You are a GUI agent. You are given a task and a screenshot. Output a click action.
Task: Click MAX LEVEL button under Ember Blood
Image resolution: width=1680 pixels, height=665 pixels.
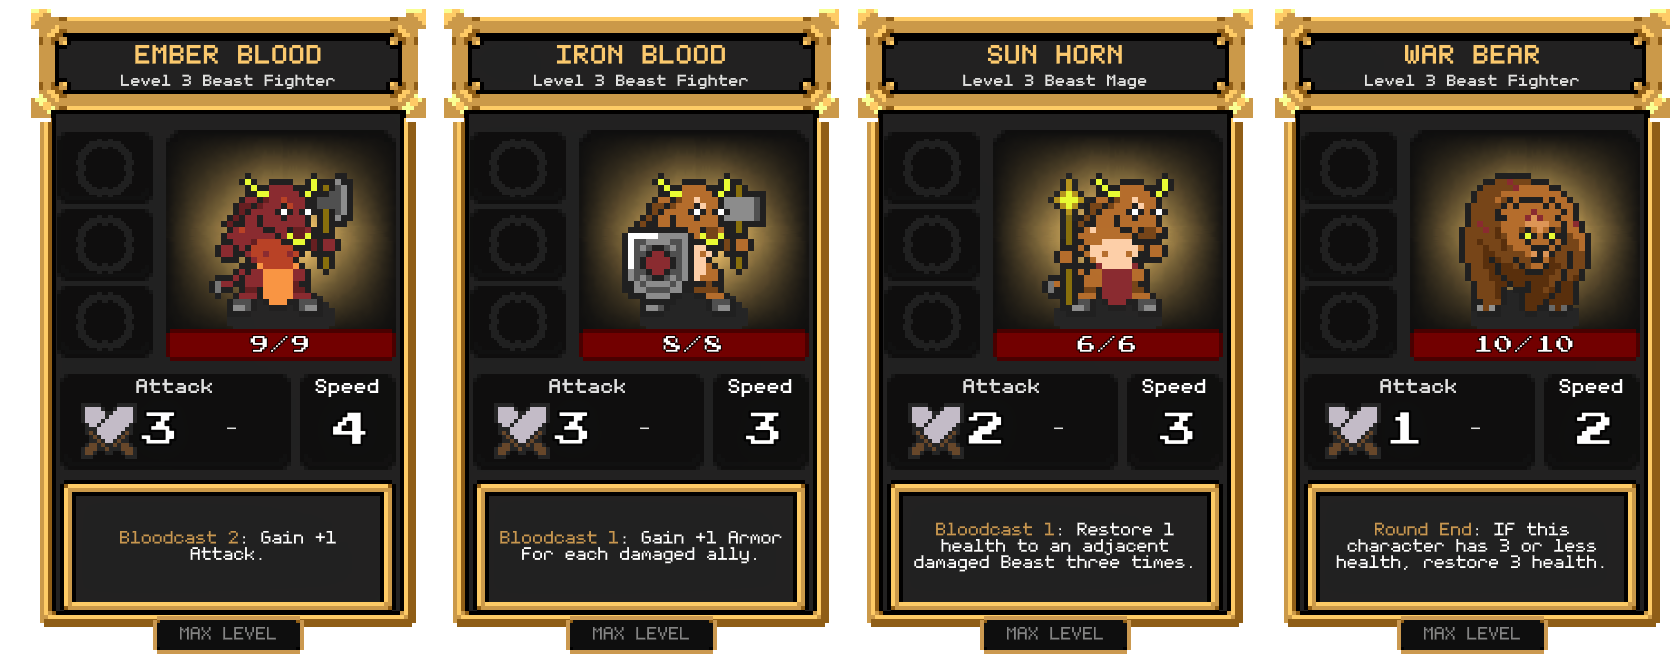[x=227, y=634]
